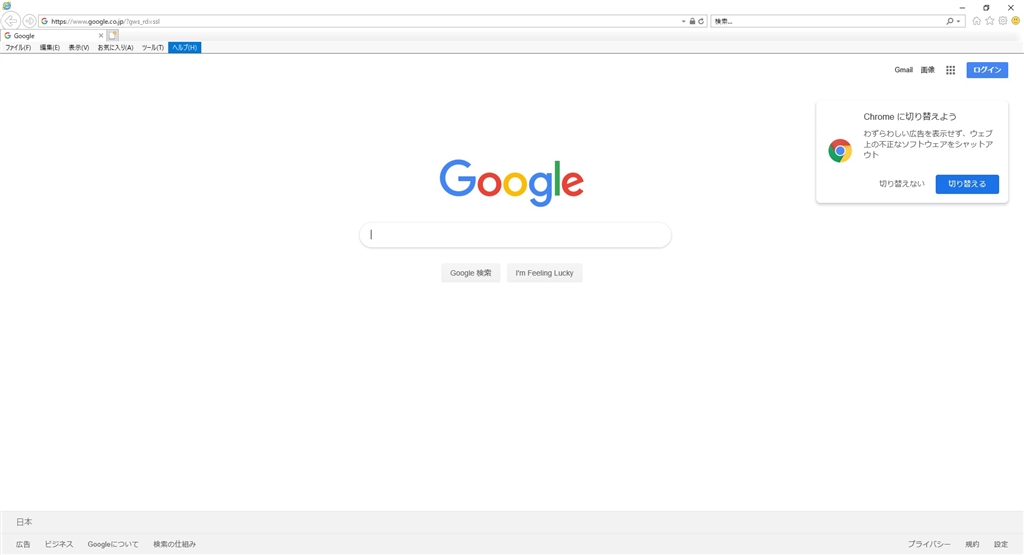Click the browser back arrow button
Image resolution: width=1024 pixels, height=555 pixels.
pyautogui.click(x=10, y=21)
